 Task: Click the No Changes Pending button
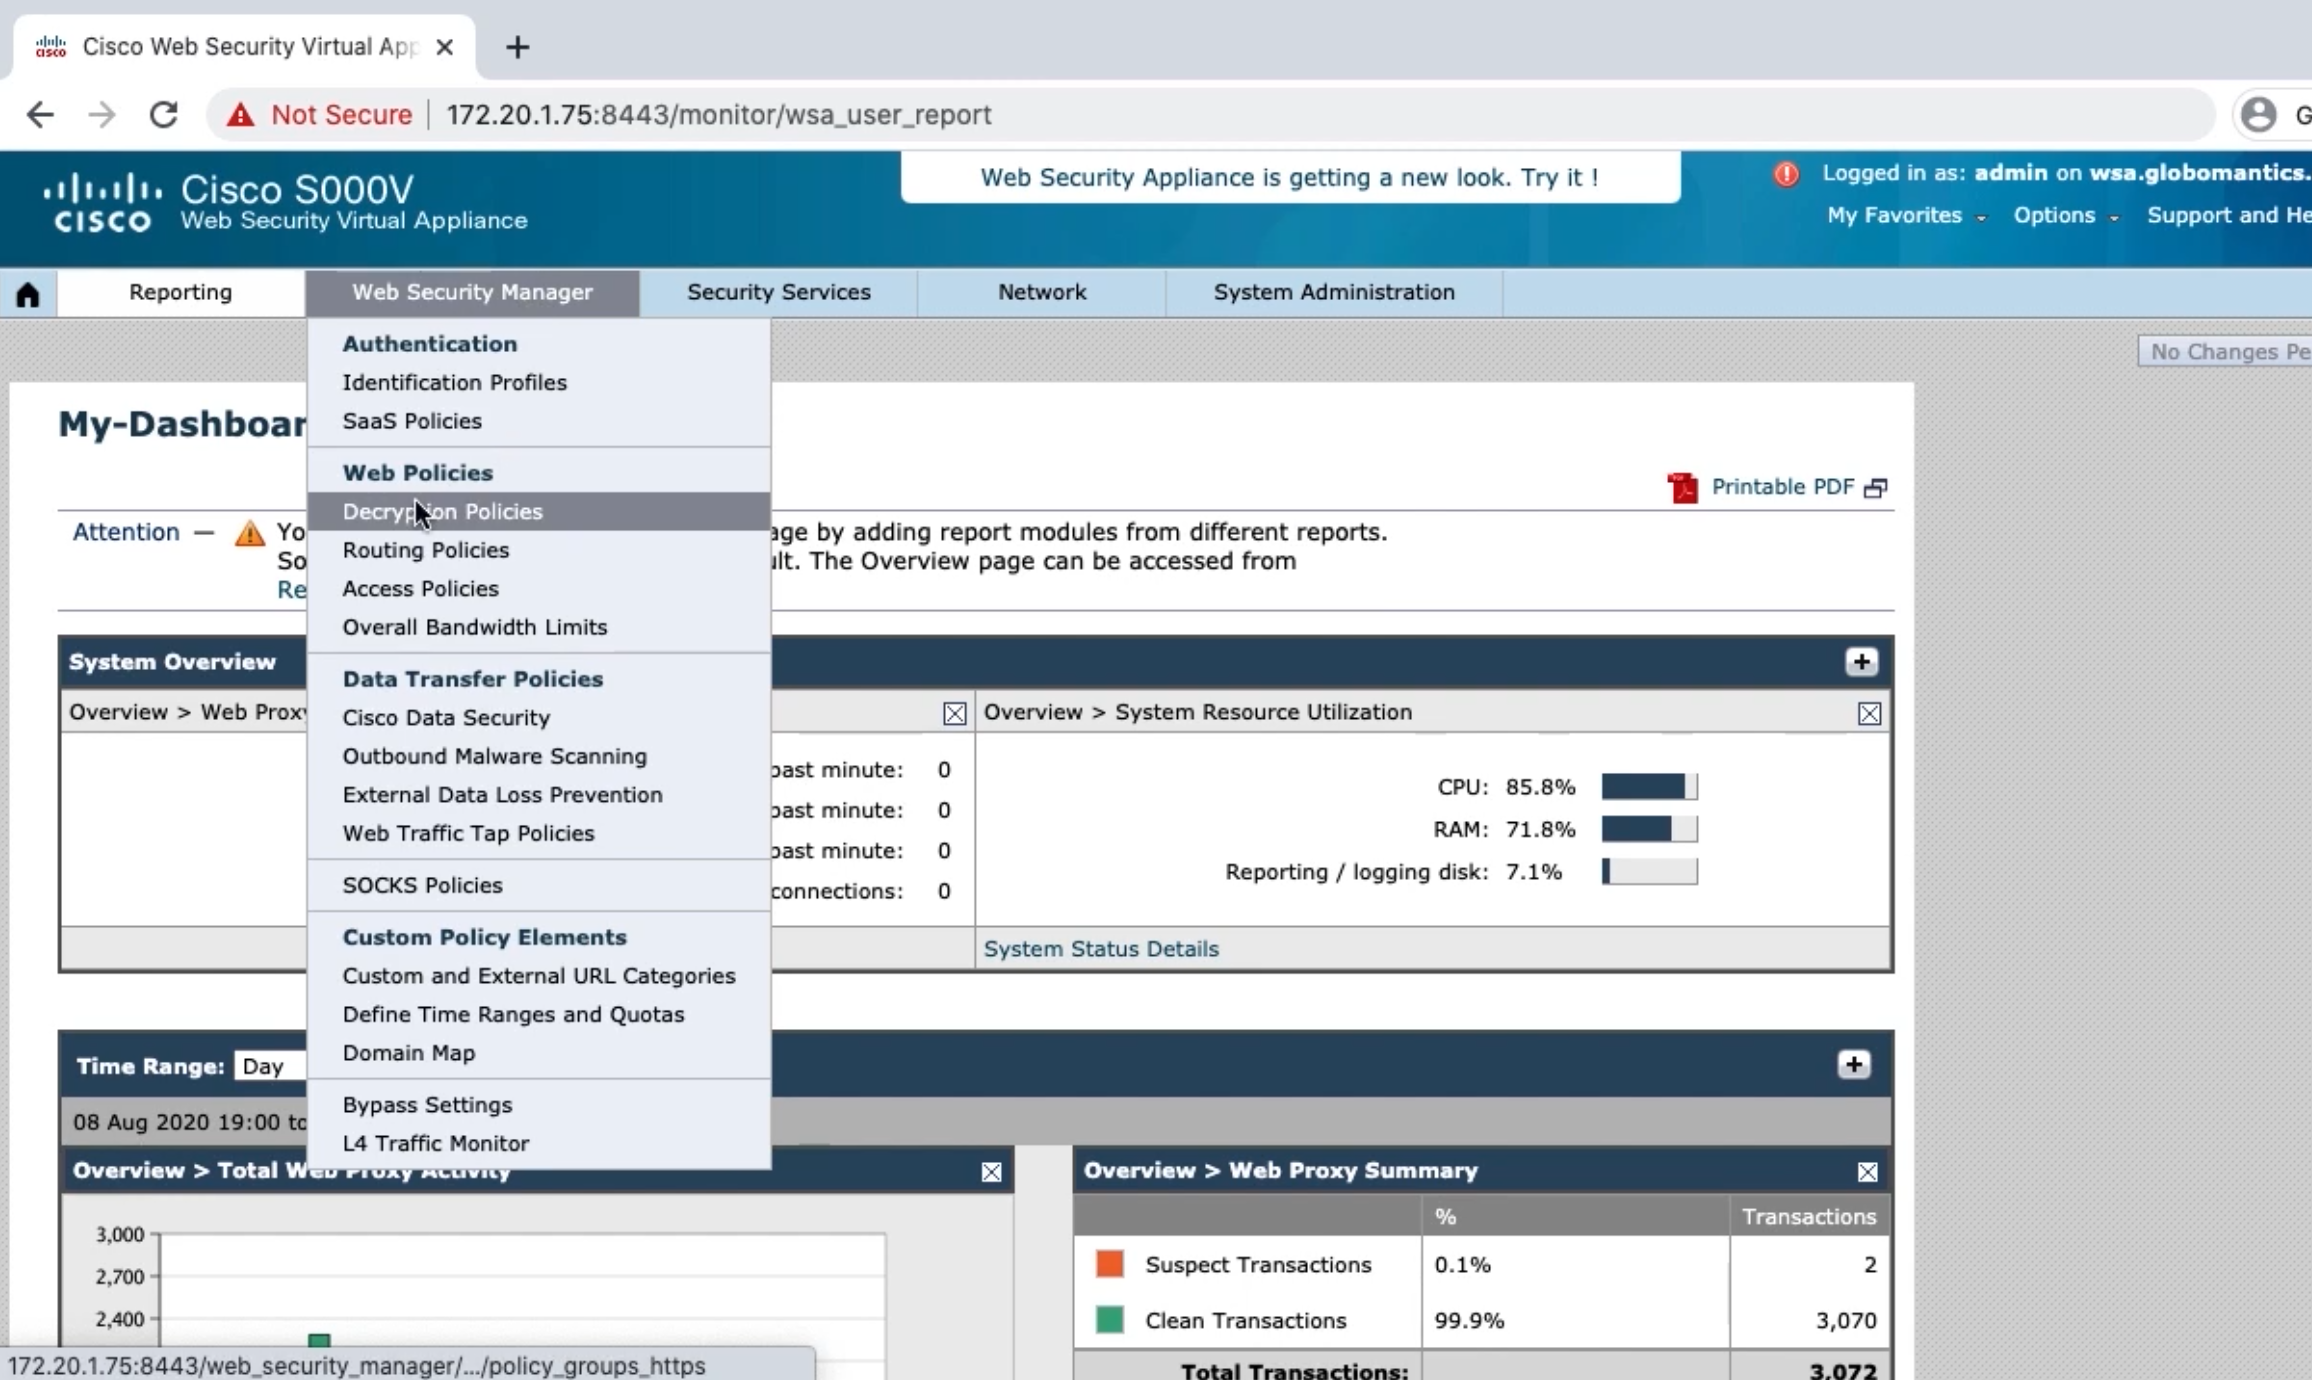pyautogui.click(x=2225, y=352)
